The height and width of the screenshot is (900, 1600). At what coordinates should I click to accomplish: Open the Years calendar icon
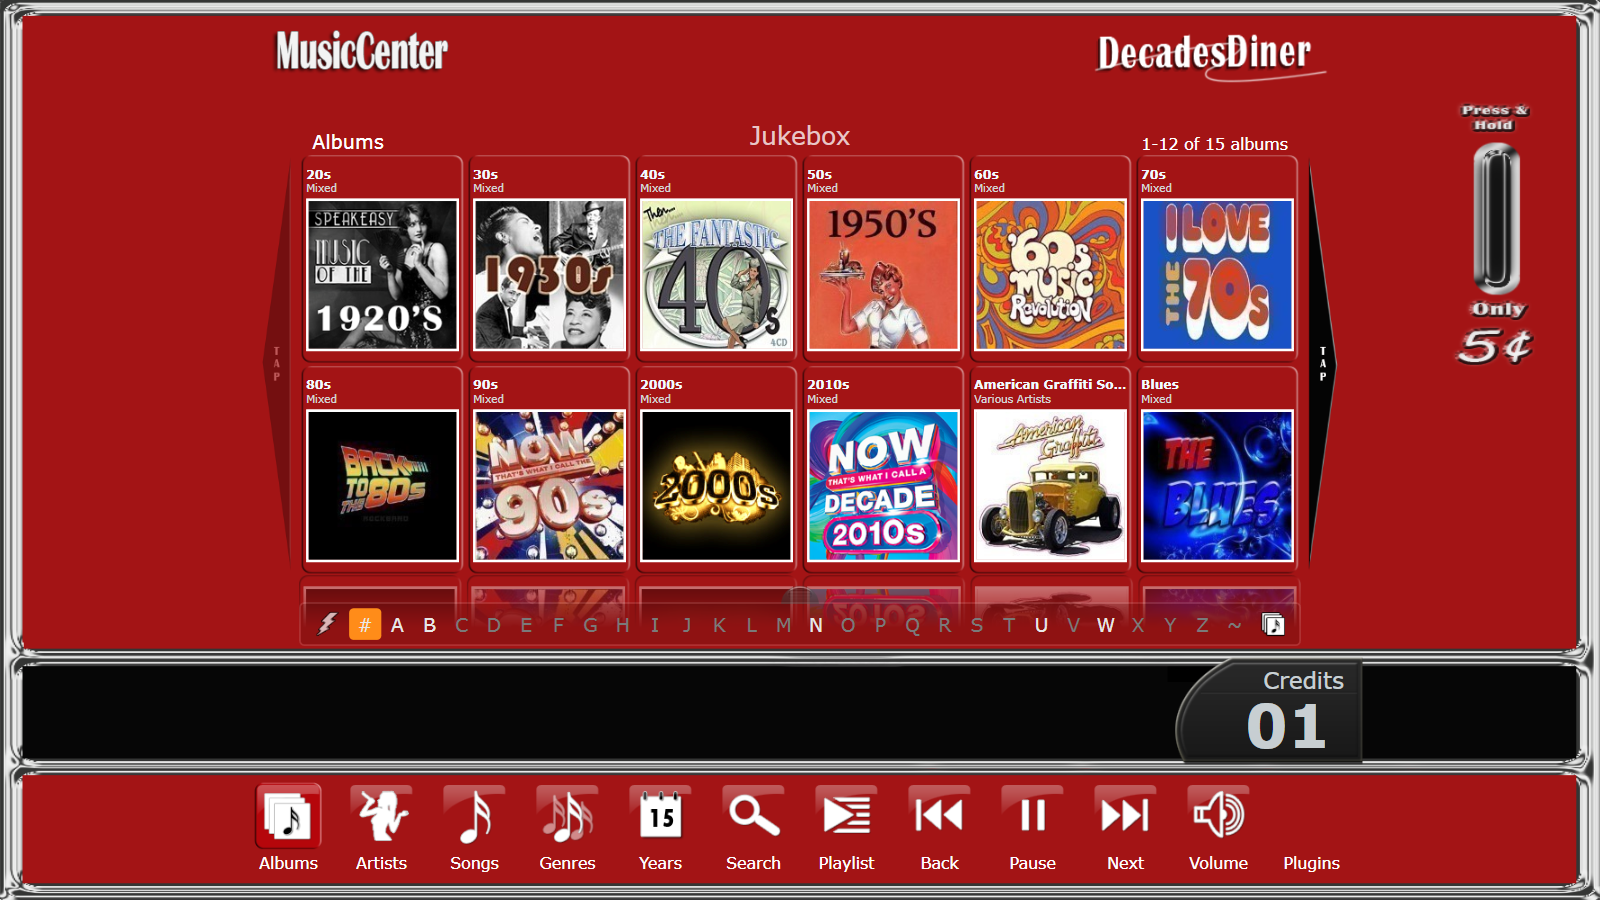point(660,816)
